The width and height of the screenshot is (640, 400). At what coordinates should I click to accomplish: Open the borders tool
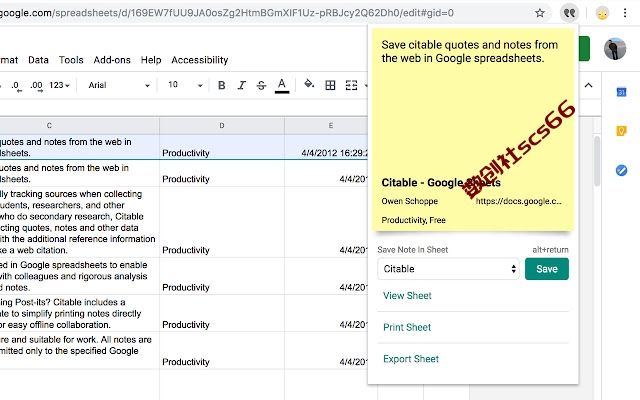click(330, 85)
